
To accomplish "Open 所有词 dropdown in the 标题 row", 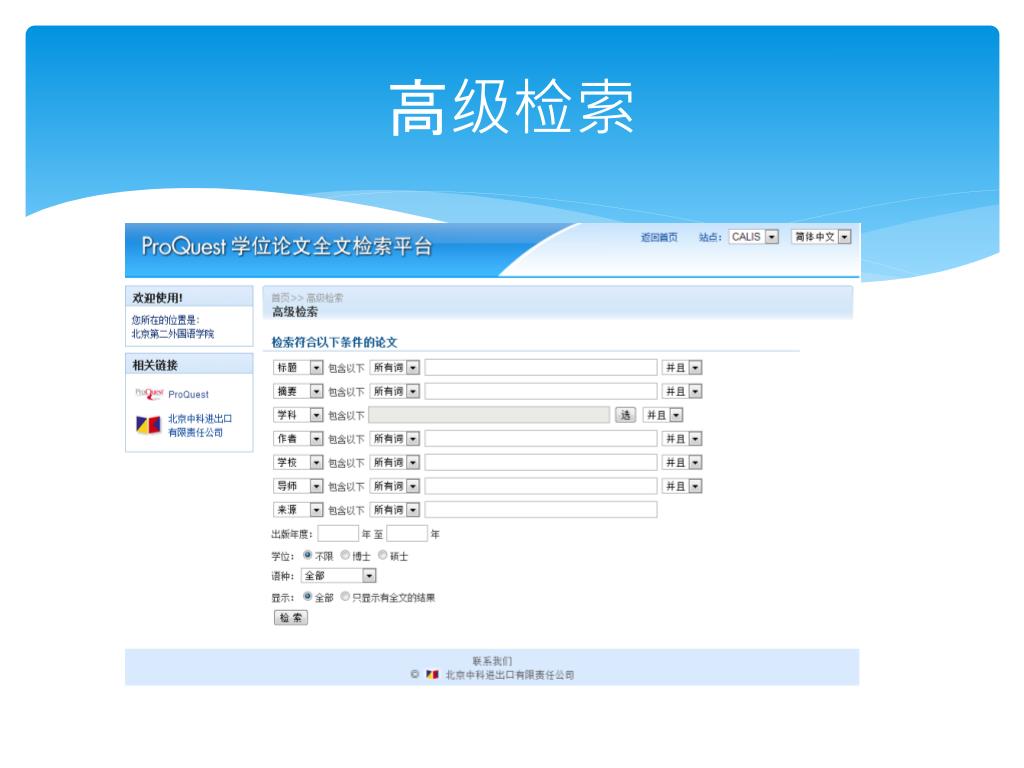I will click(x=395, y=368).
